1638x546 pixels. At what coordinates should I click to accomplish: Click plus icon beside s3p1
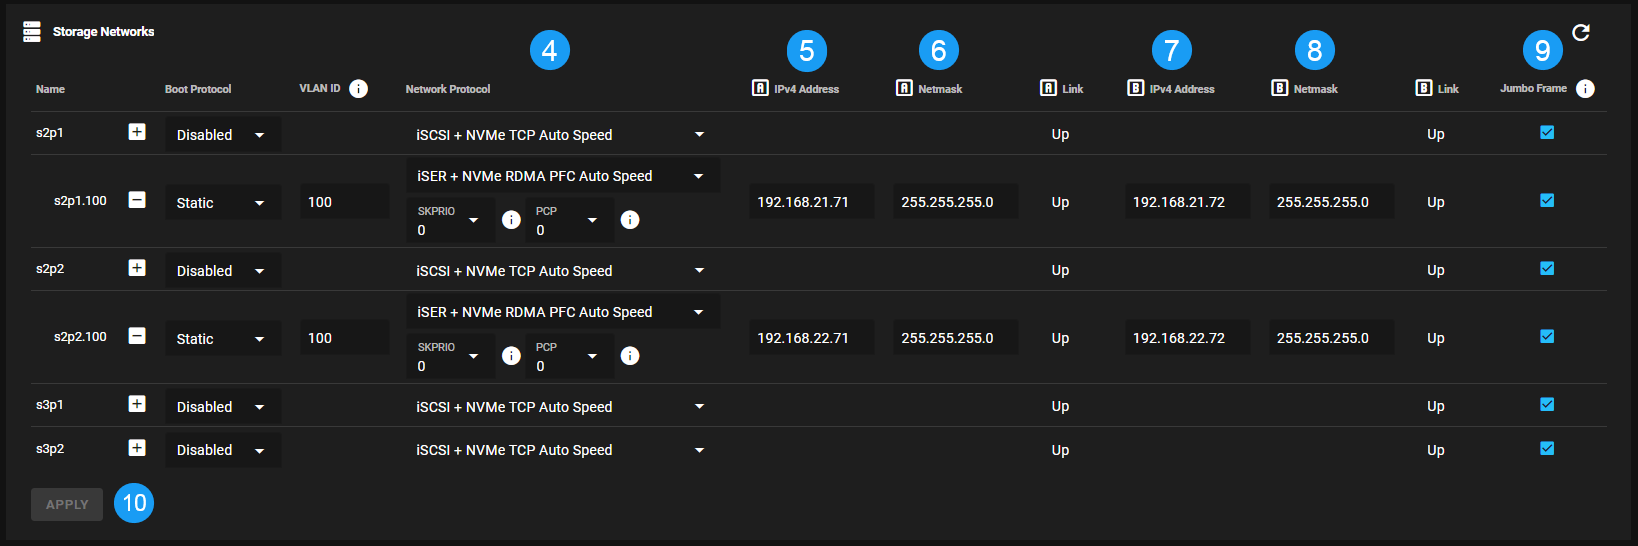(137, 404)
